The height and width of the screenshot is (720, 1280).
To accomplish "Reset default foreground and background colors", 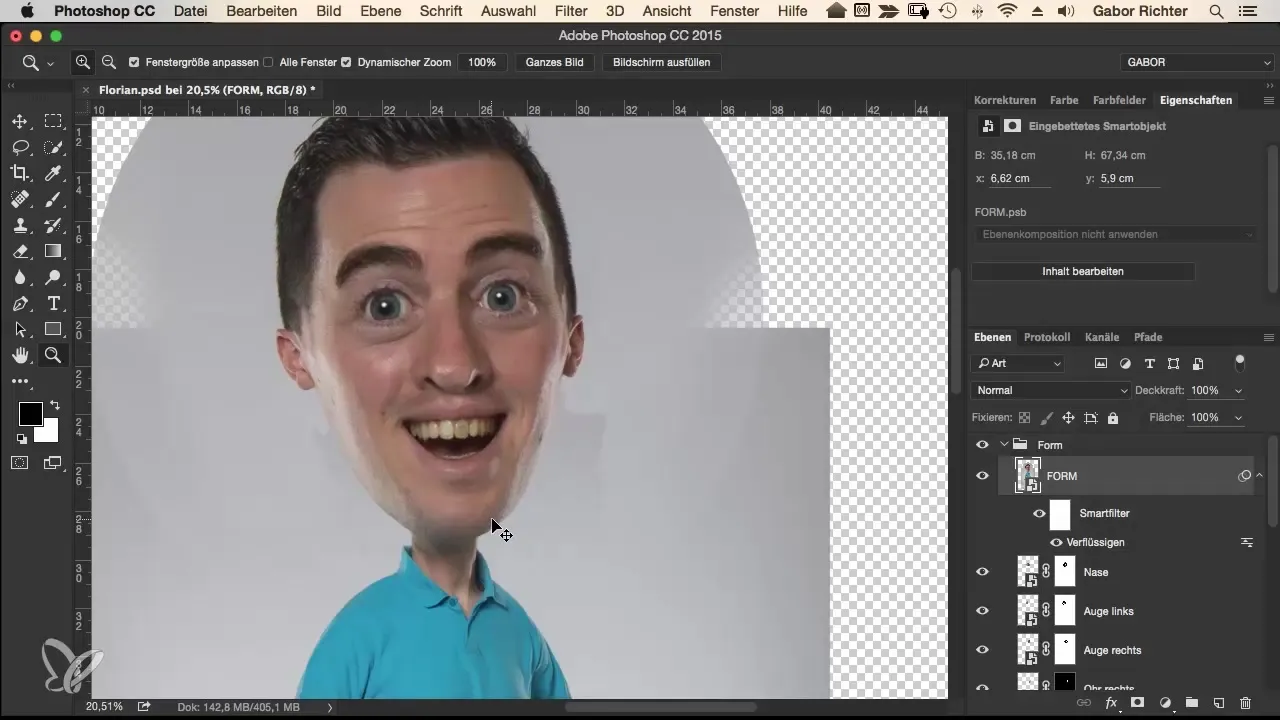I will click(x=21, y=438).
